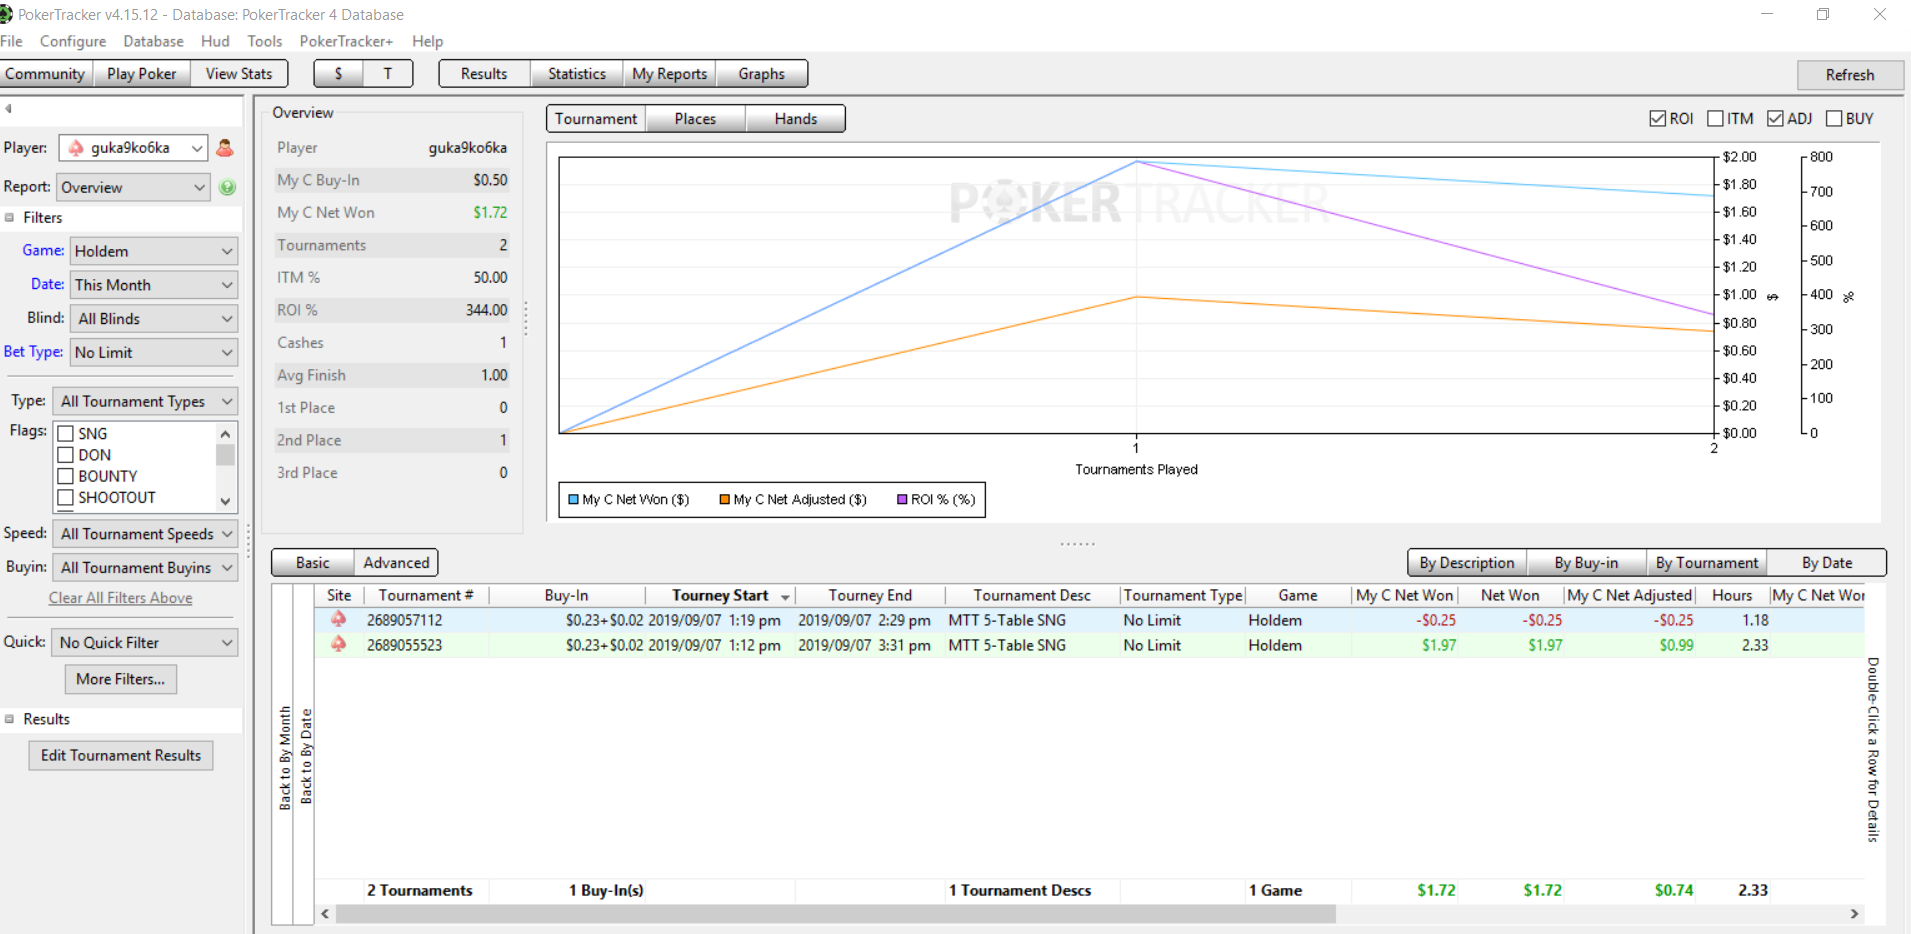Switch to the Play Poker tab
1911x934 pixels.
[141, 74]
